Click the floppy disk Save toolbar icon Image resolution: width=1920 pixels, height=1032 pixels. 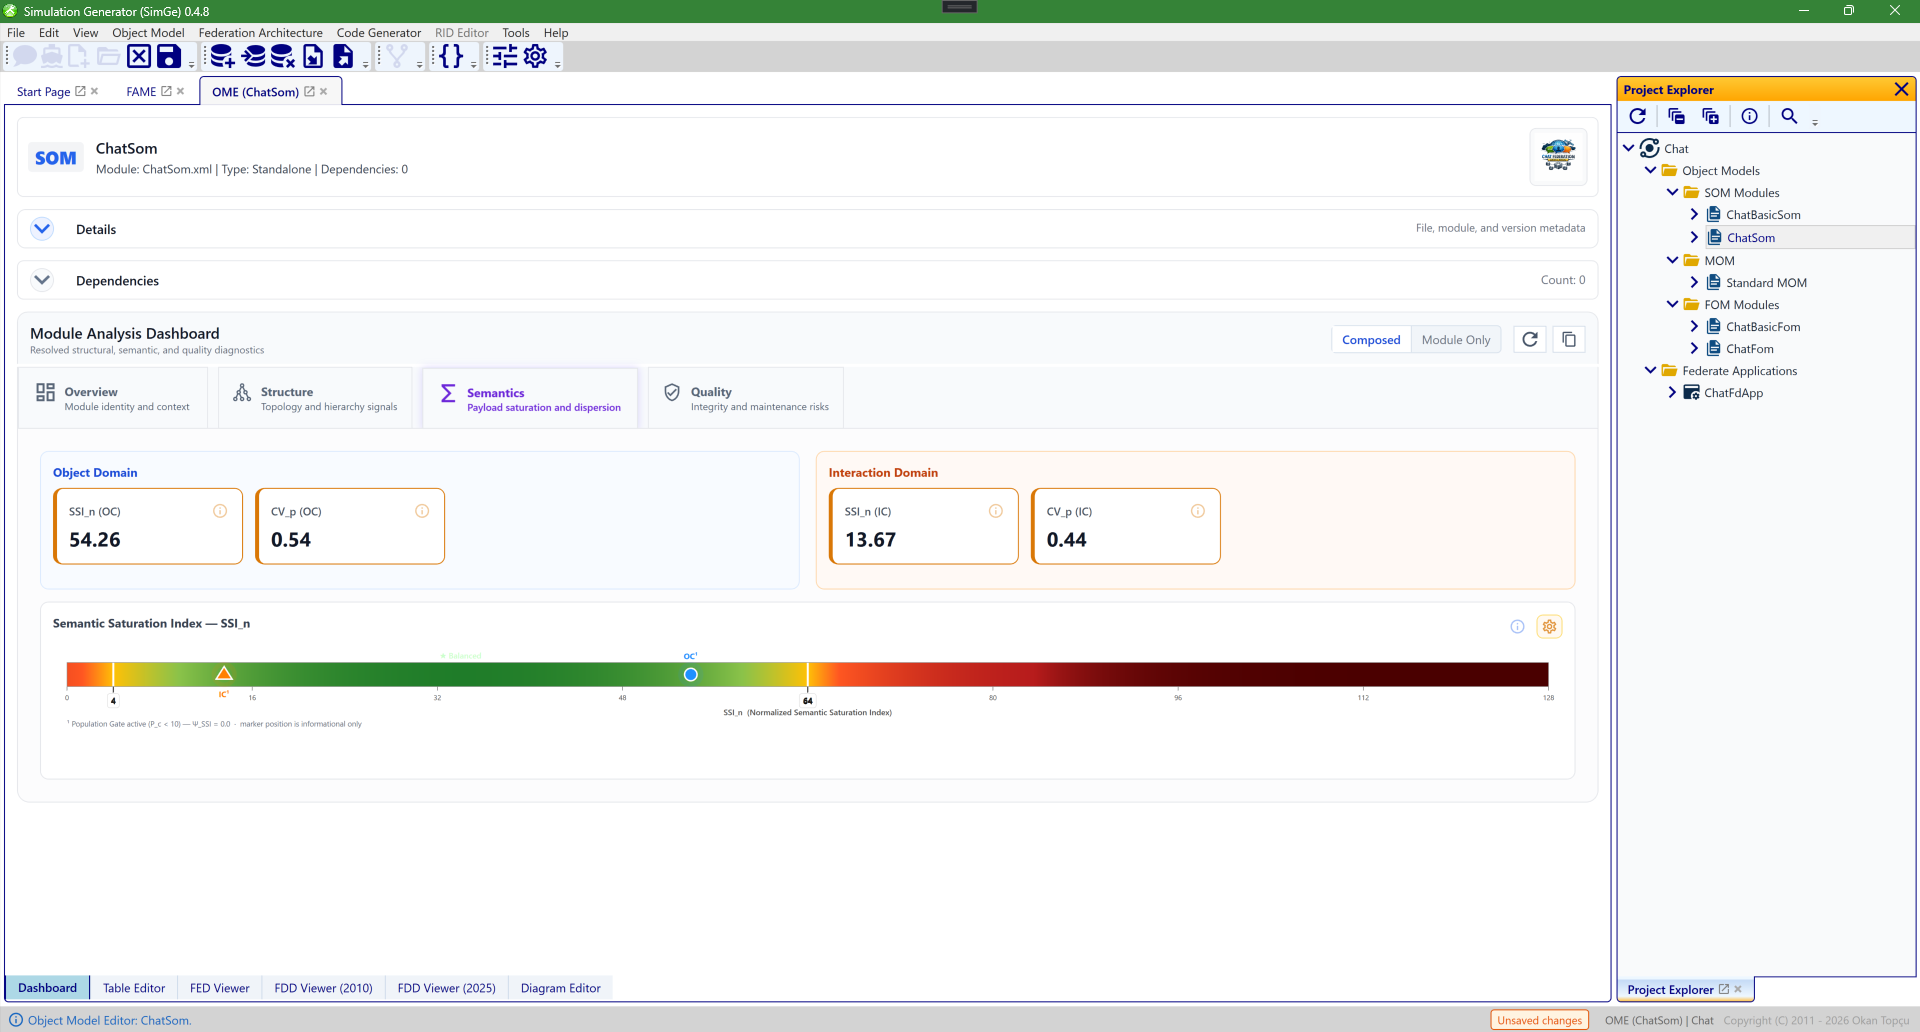(x=169, y=56)
